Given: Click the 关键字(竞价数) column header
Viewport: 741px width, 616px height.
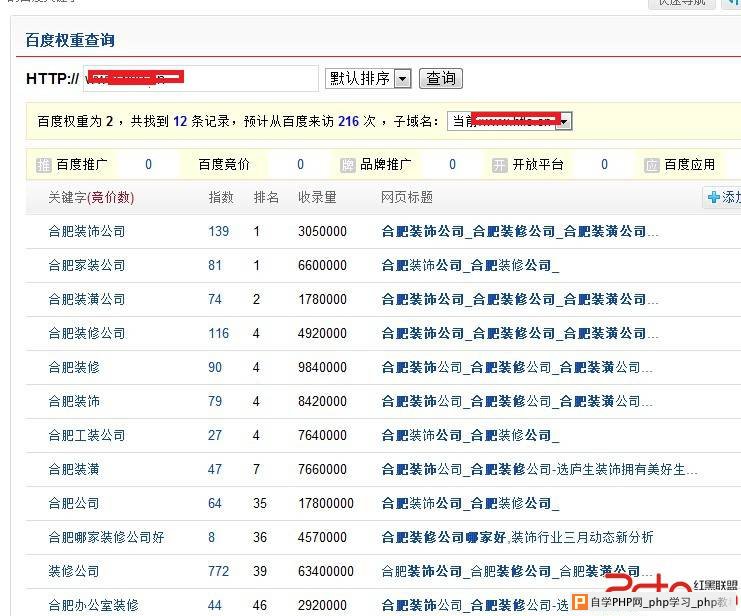Looking at the screenshot, I should tap(91, 197).
